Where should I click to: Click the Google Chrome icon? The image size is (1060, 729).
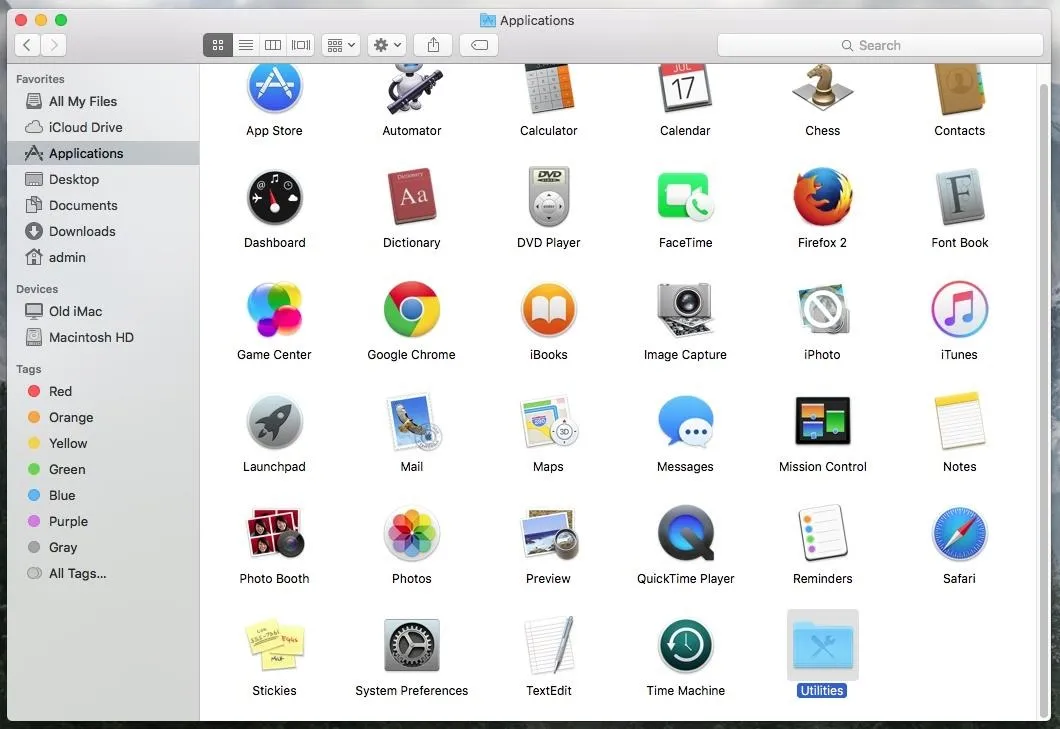coord(412,309)
